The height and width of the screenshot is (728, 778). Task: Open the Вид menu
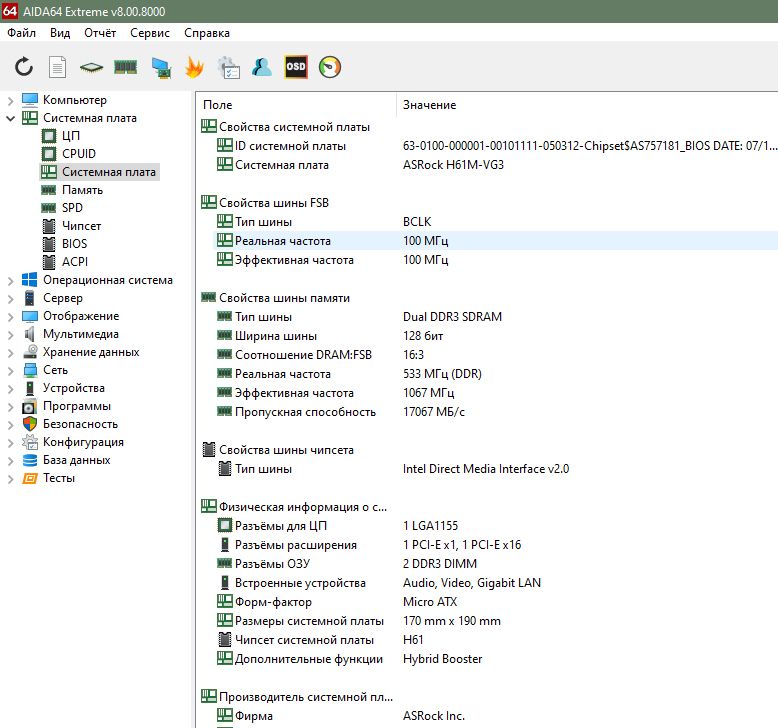pos(60,33)
